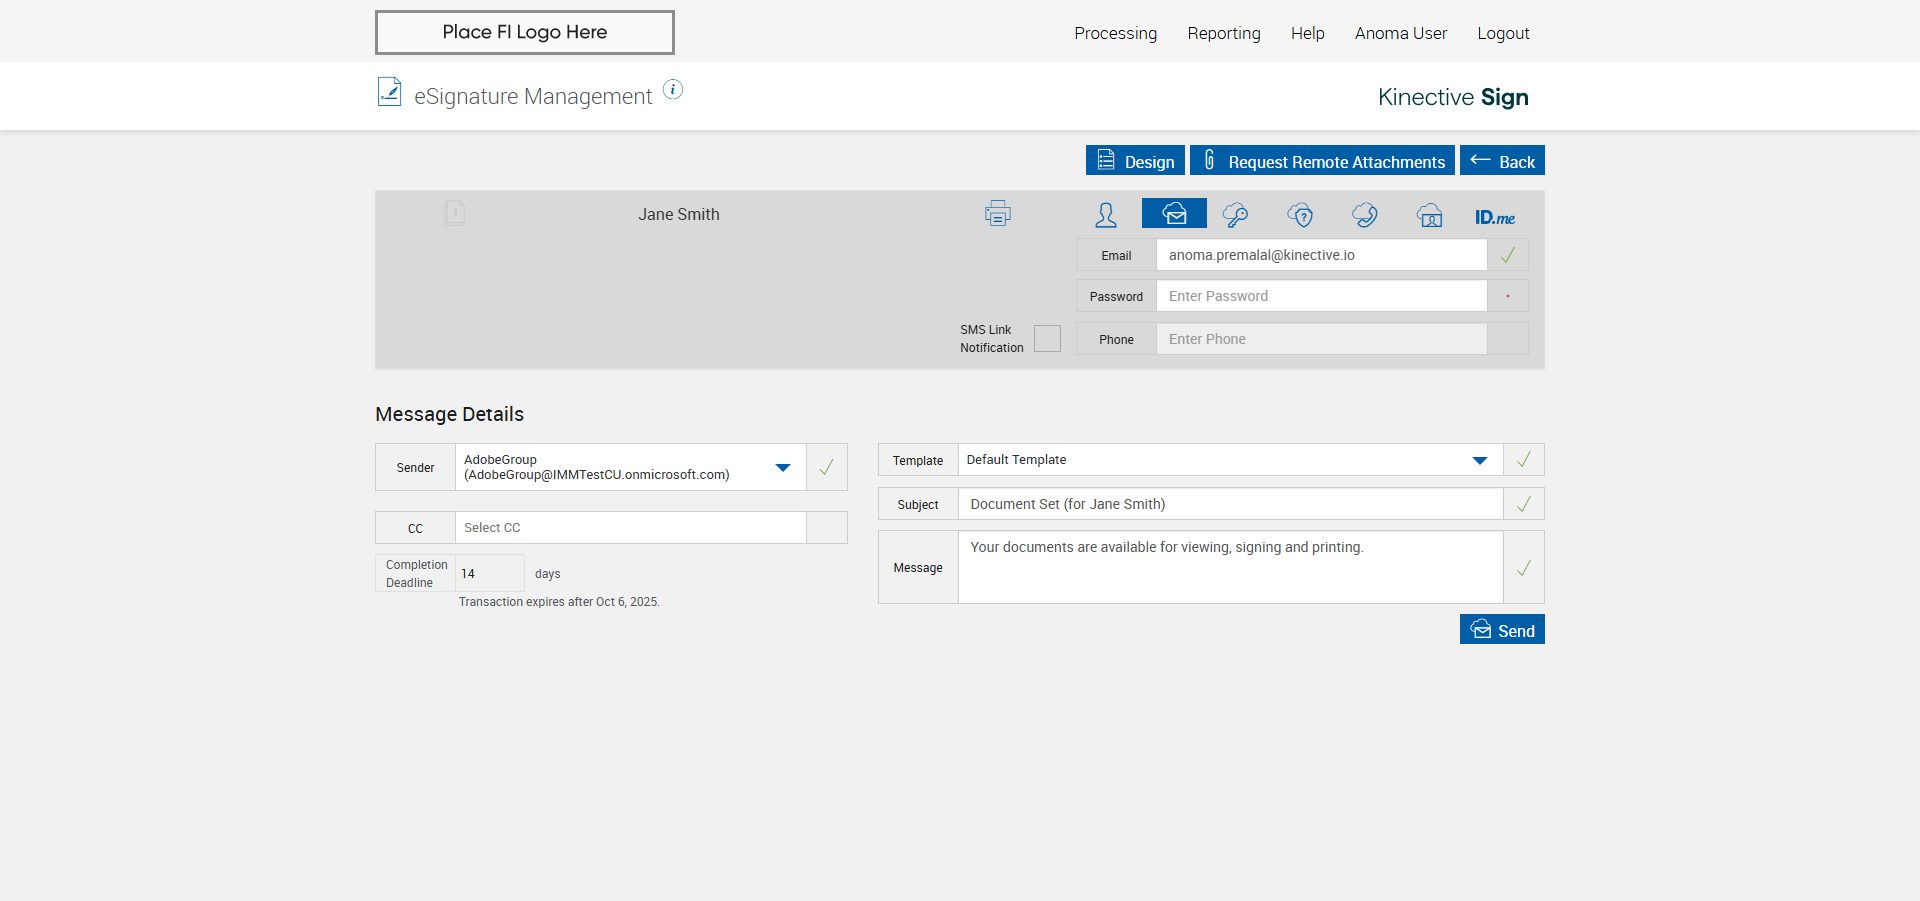Click the Logout link
Image resolution: width=1920 pixels, height=901 pixels.
[1503, 33]
